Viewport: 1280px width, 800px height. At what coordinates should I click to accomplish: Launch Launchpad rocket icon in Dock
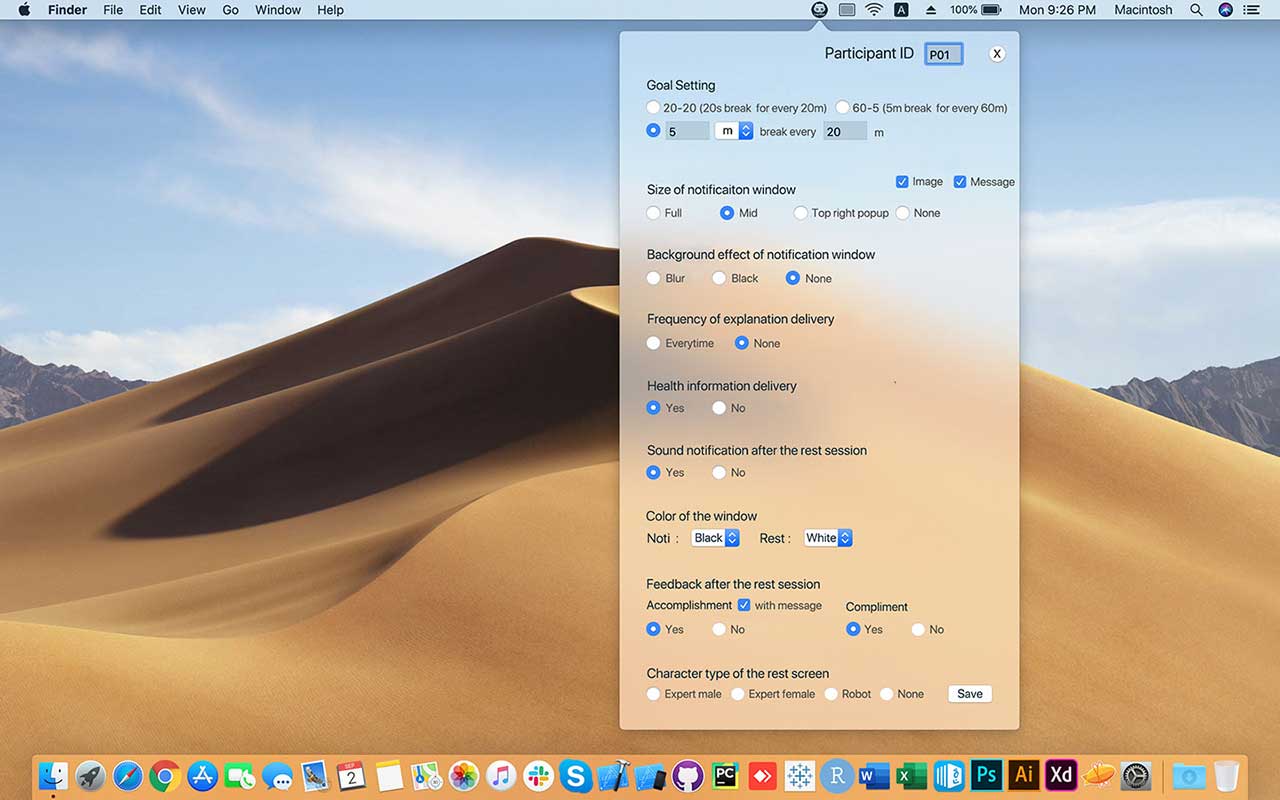coord(91,775)
